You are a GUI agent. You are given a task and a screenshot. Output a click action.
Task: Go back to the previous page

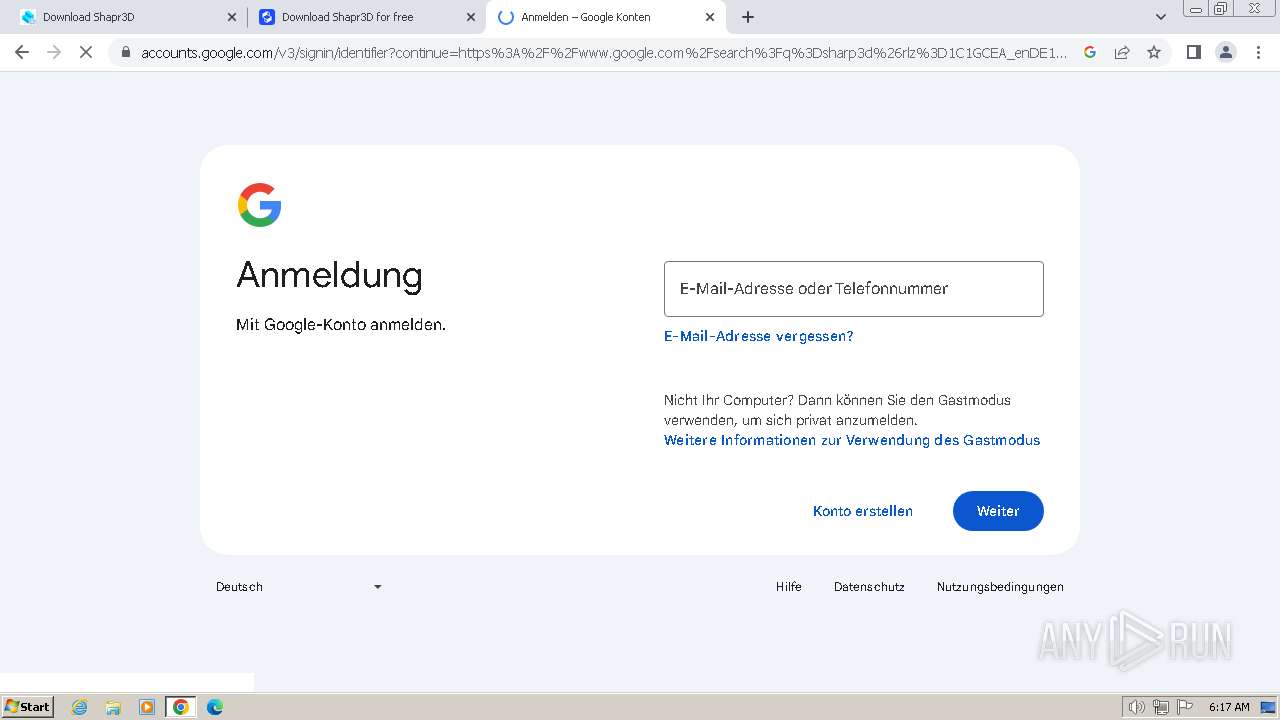coord(22,52)
